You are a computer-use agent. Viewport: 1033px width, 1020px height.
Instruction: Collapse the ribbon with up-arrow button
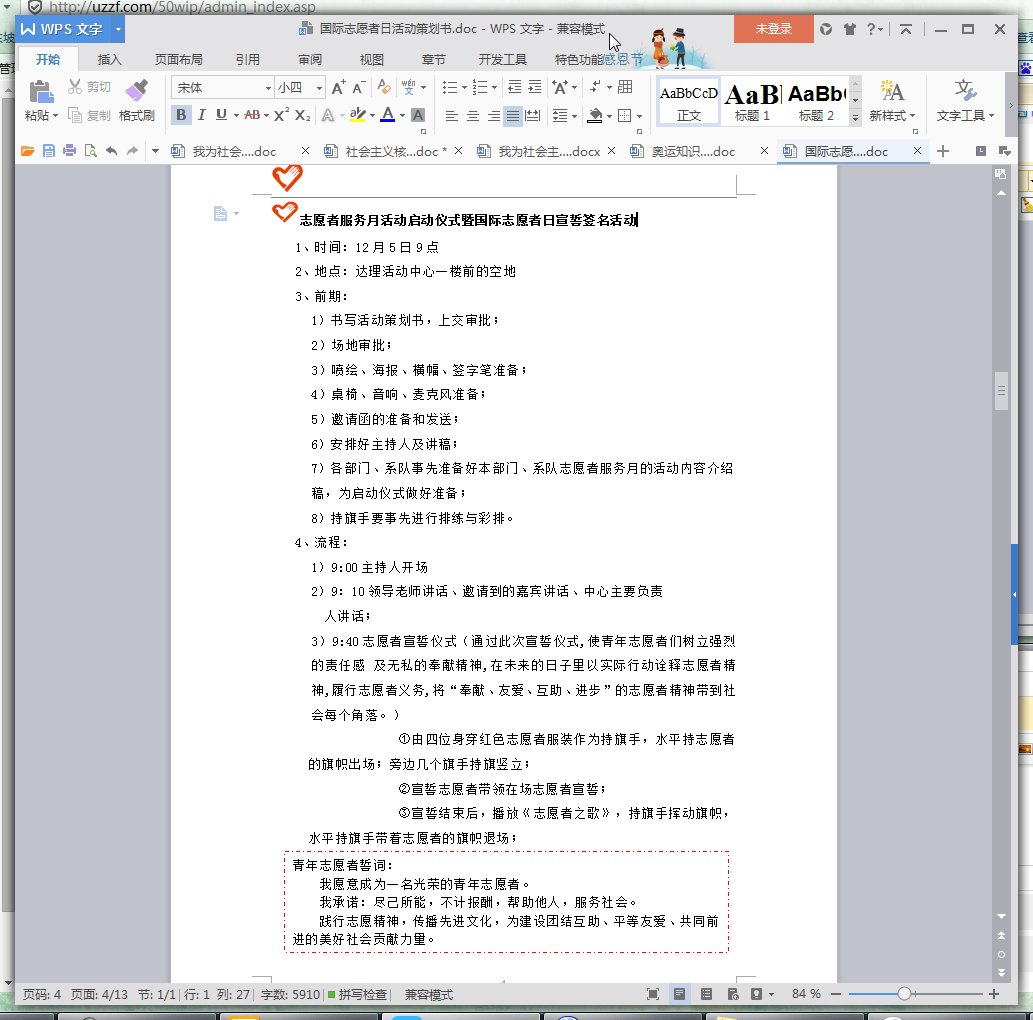[906, 29]
